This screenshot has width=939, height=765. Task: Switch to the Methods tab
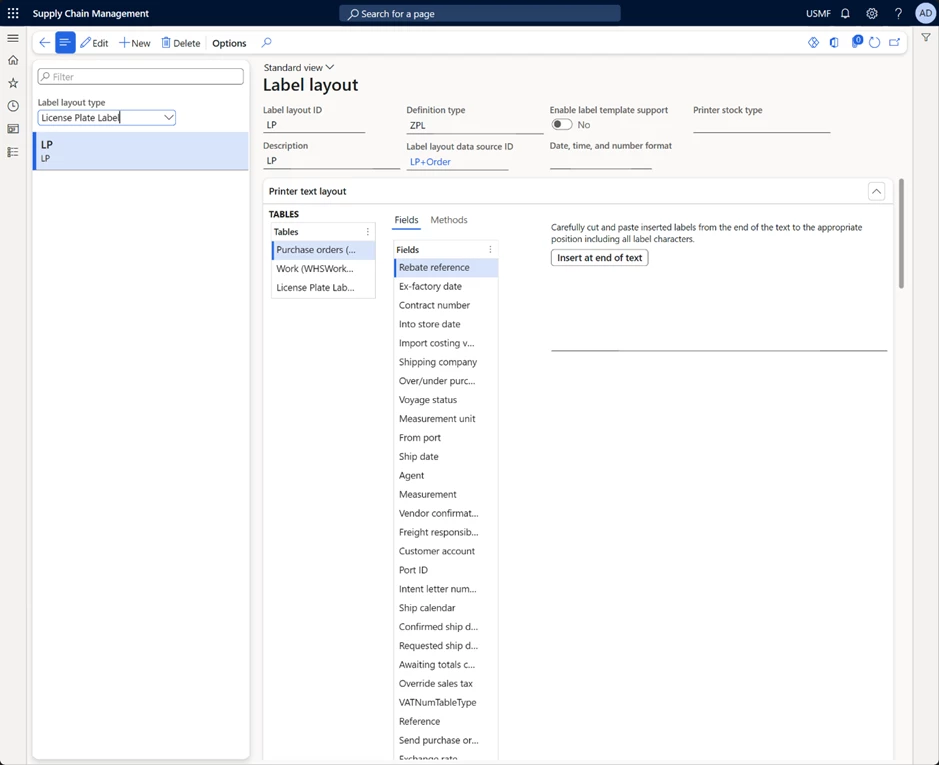pos(449,220)
